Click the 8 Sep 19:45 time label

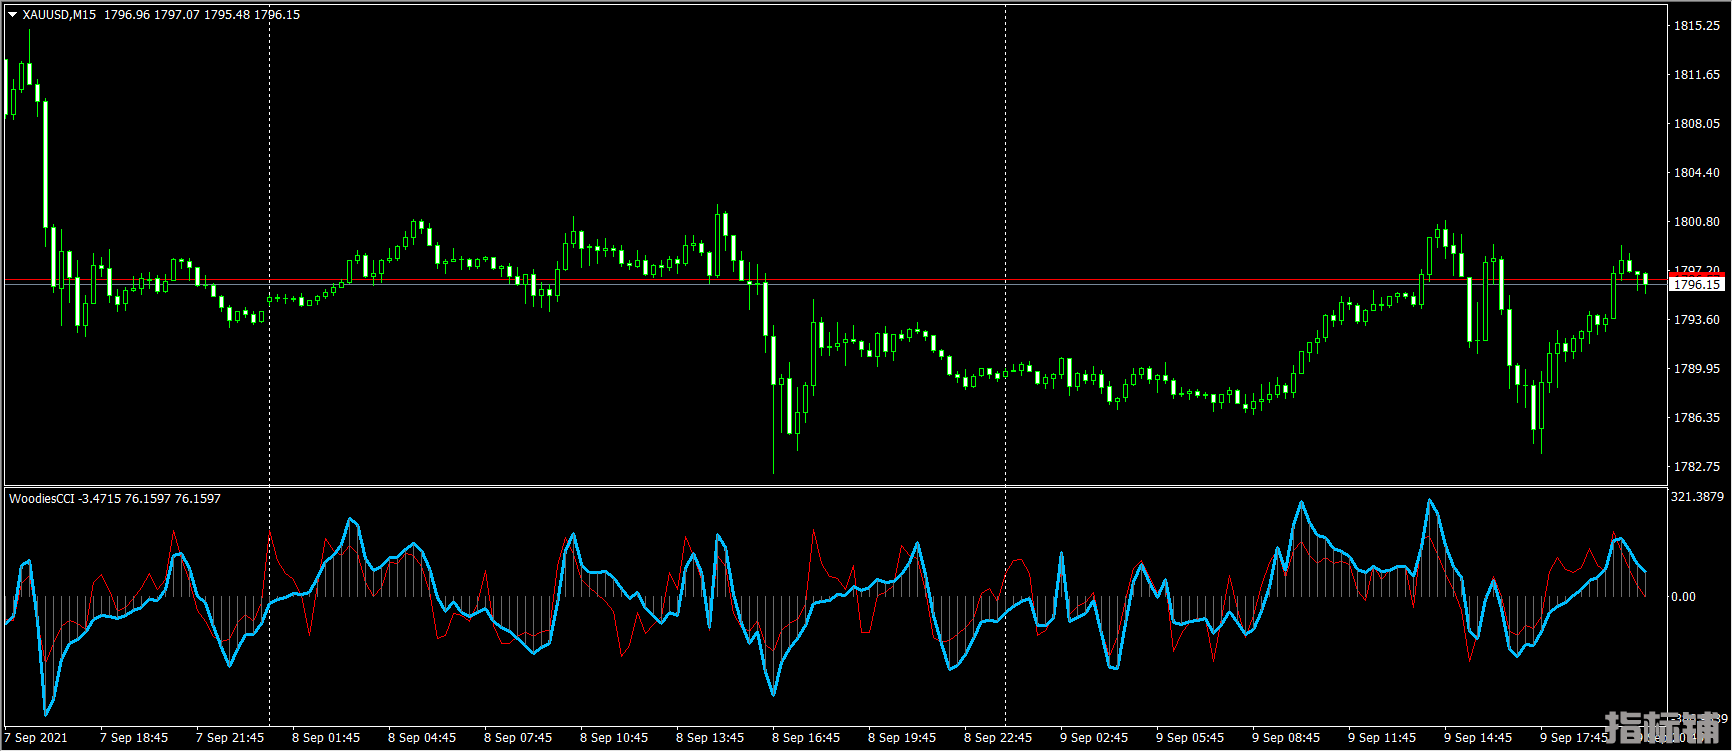tap(902, 738)
